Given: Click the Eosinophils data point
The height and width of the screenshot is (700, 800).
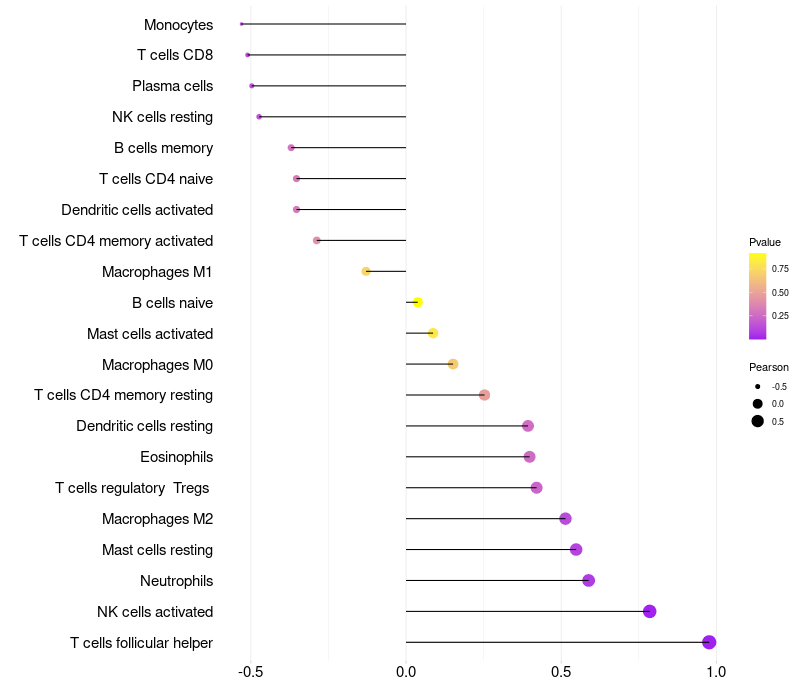Looking at the screenshot, I should [x=529, y=457].
